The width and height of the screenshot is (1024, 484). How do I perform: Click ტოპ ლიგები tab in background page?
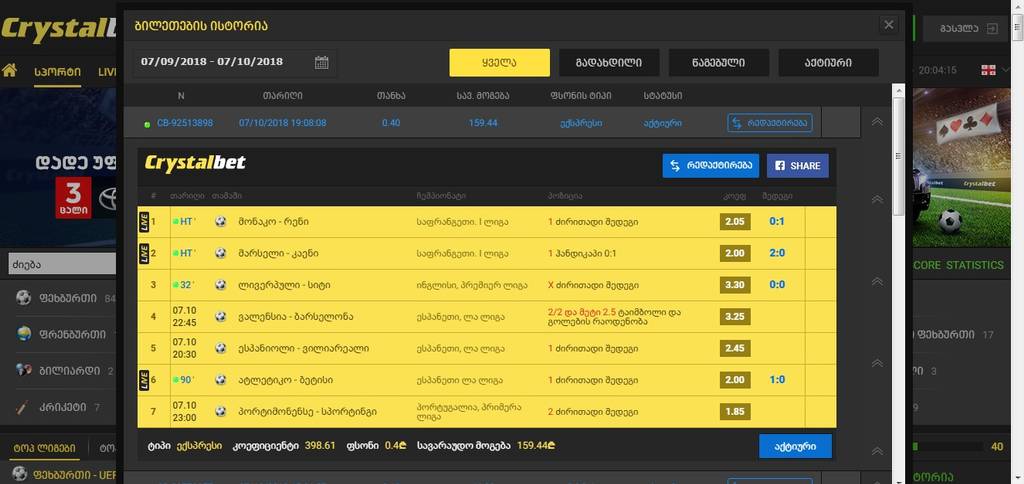pos(45,449)
